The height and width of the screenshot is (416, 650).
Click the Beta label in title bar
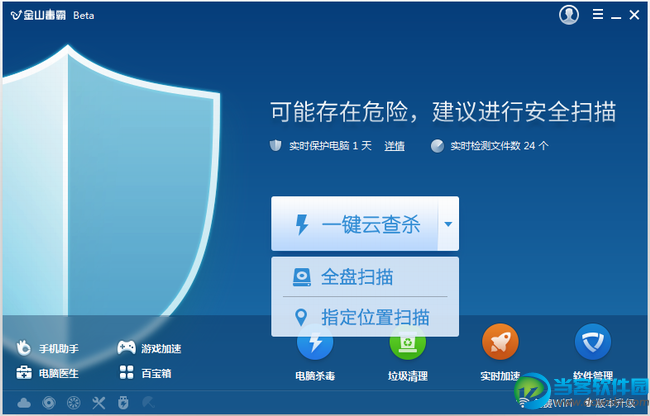click(x=84, y=15)
